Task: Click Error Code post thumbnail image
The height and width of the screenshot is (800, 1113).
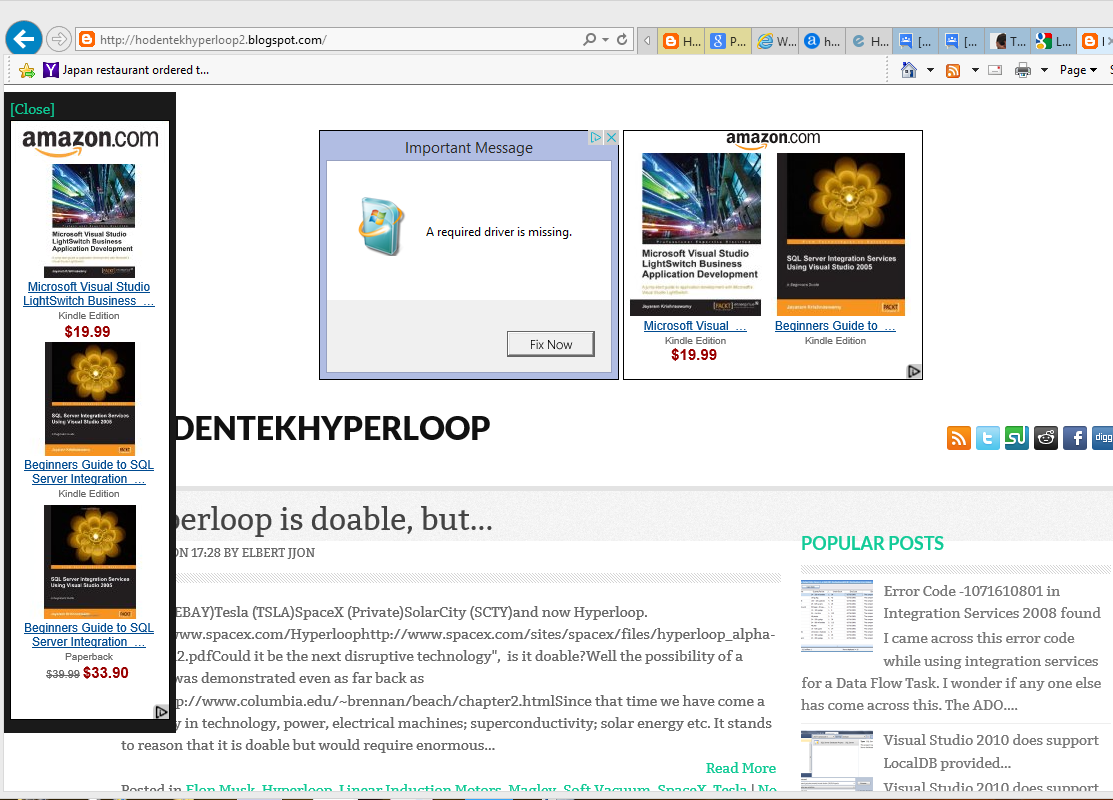Action: point(837,615)
